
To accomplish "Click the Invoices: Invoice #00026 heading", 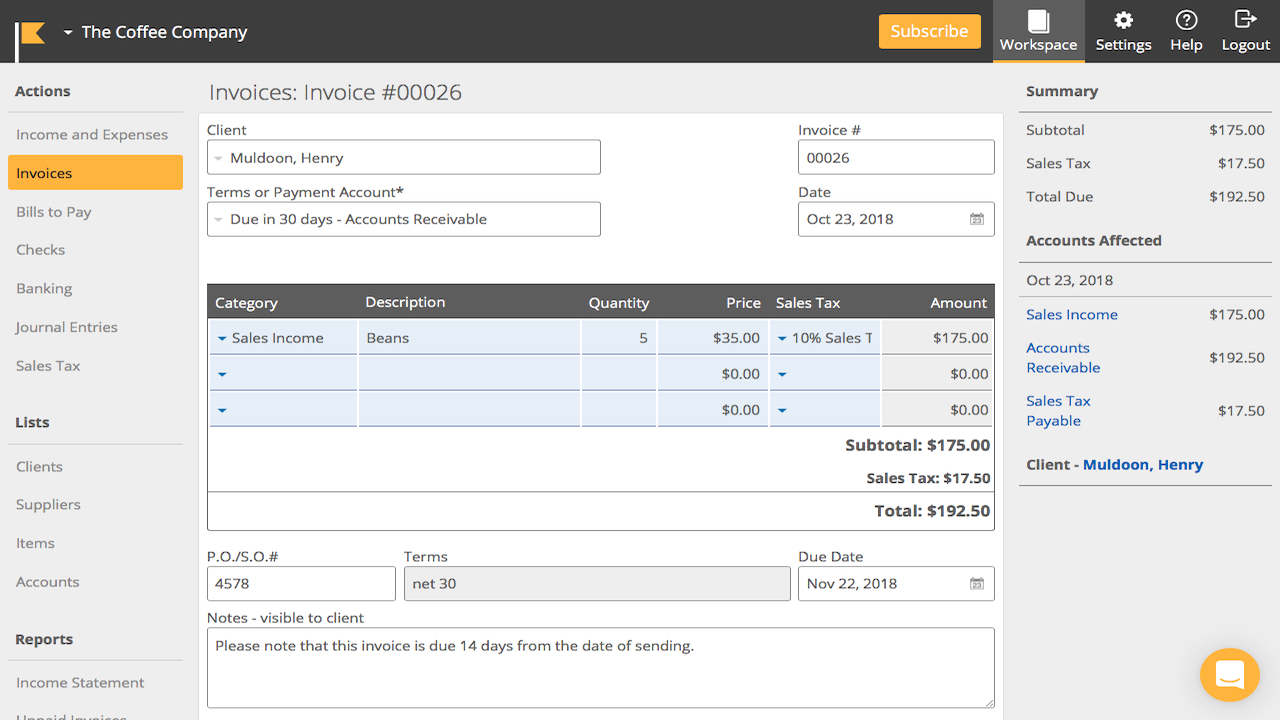I will pos(335,93).
